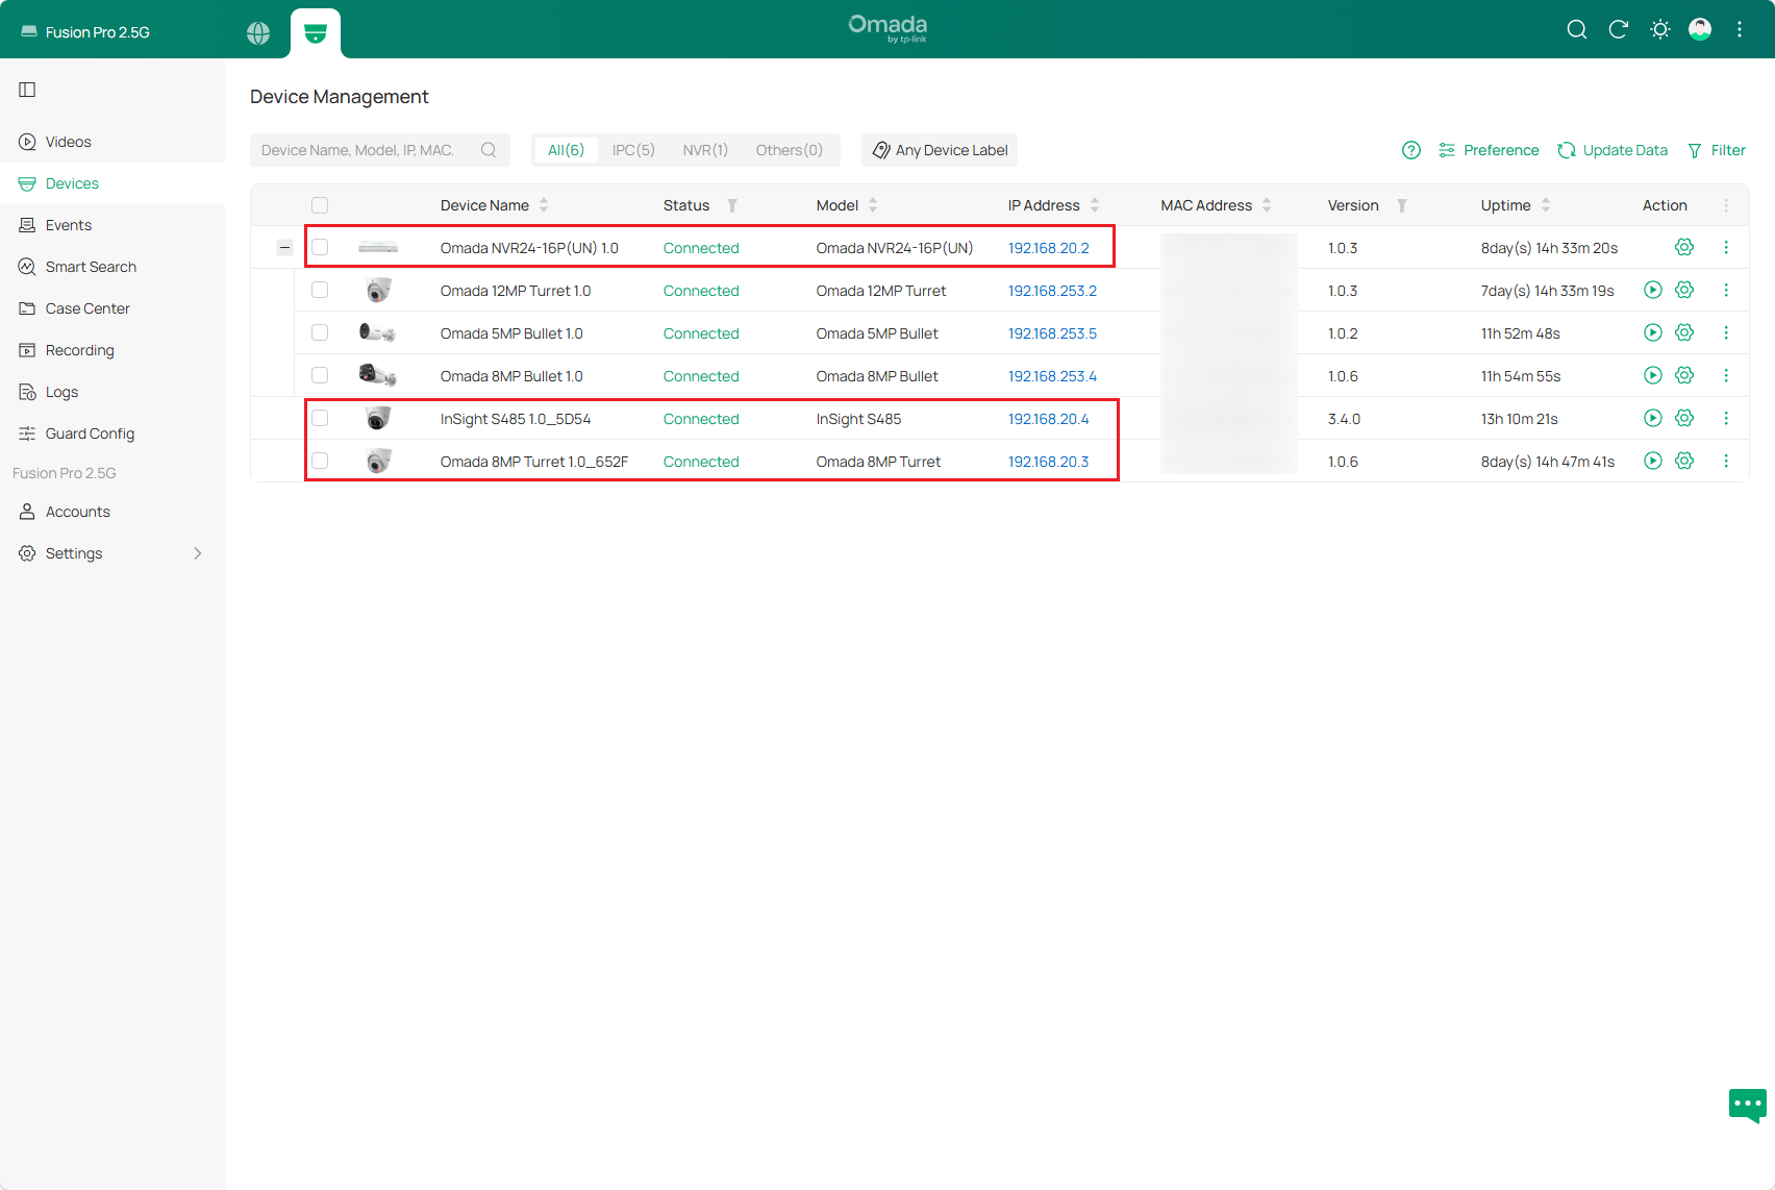Check the Omada 12MP Turret 1.0 checkbox
The width and height of the screenshot is (1775, 1190).
[320, 290]
